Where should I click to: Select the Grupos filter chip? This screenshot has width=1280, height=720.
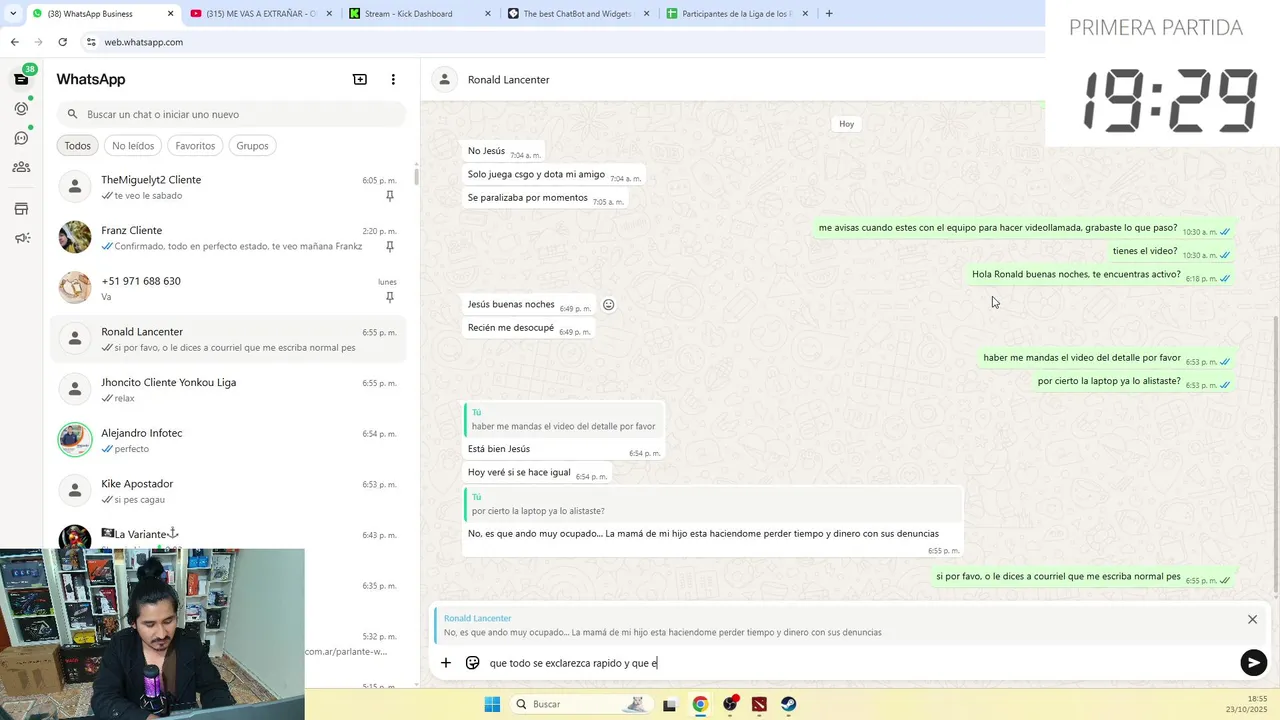252,145
